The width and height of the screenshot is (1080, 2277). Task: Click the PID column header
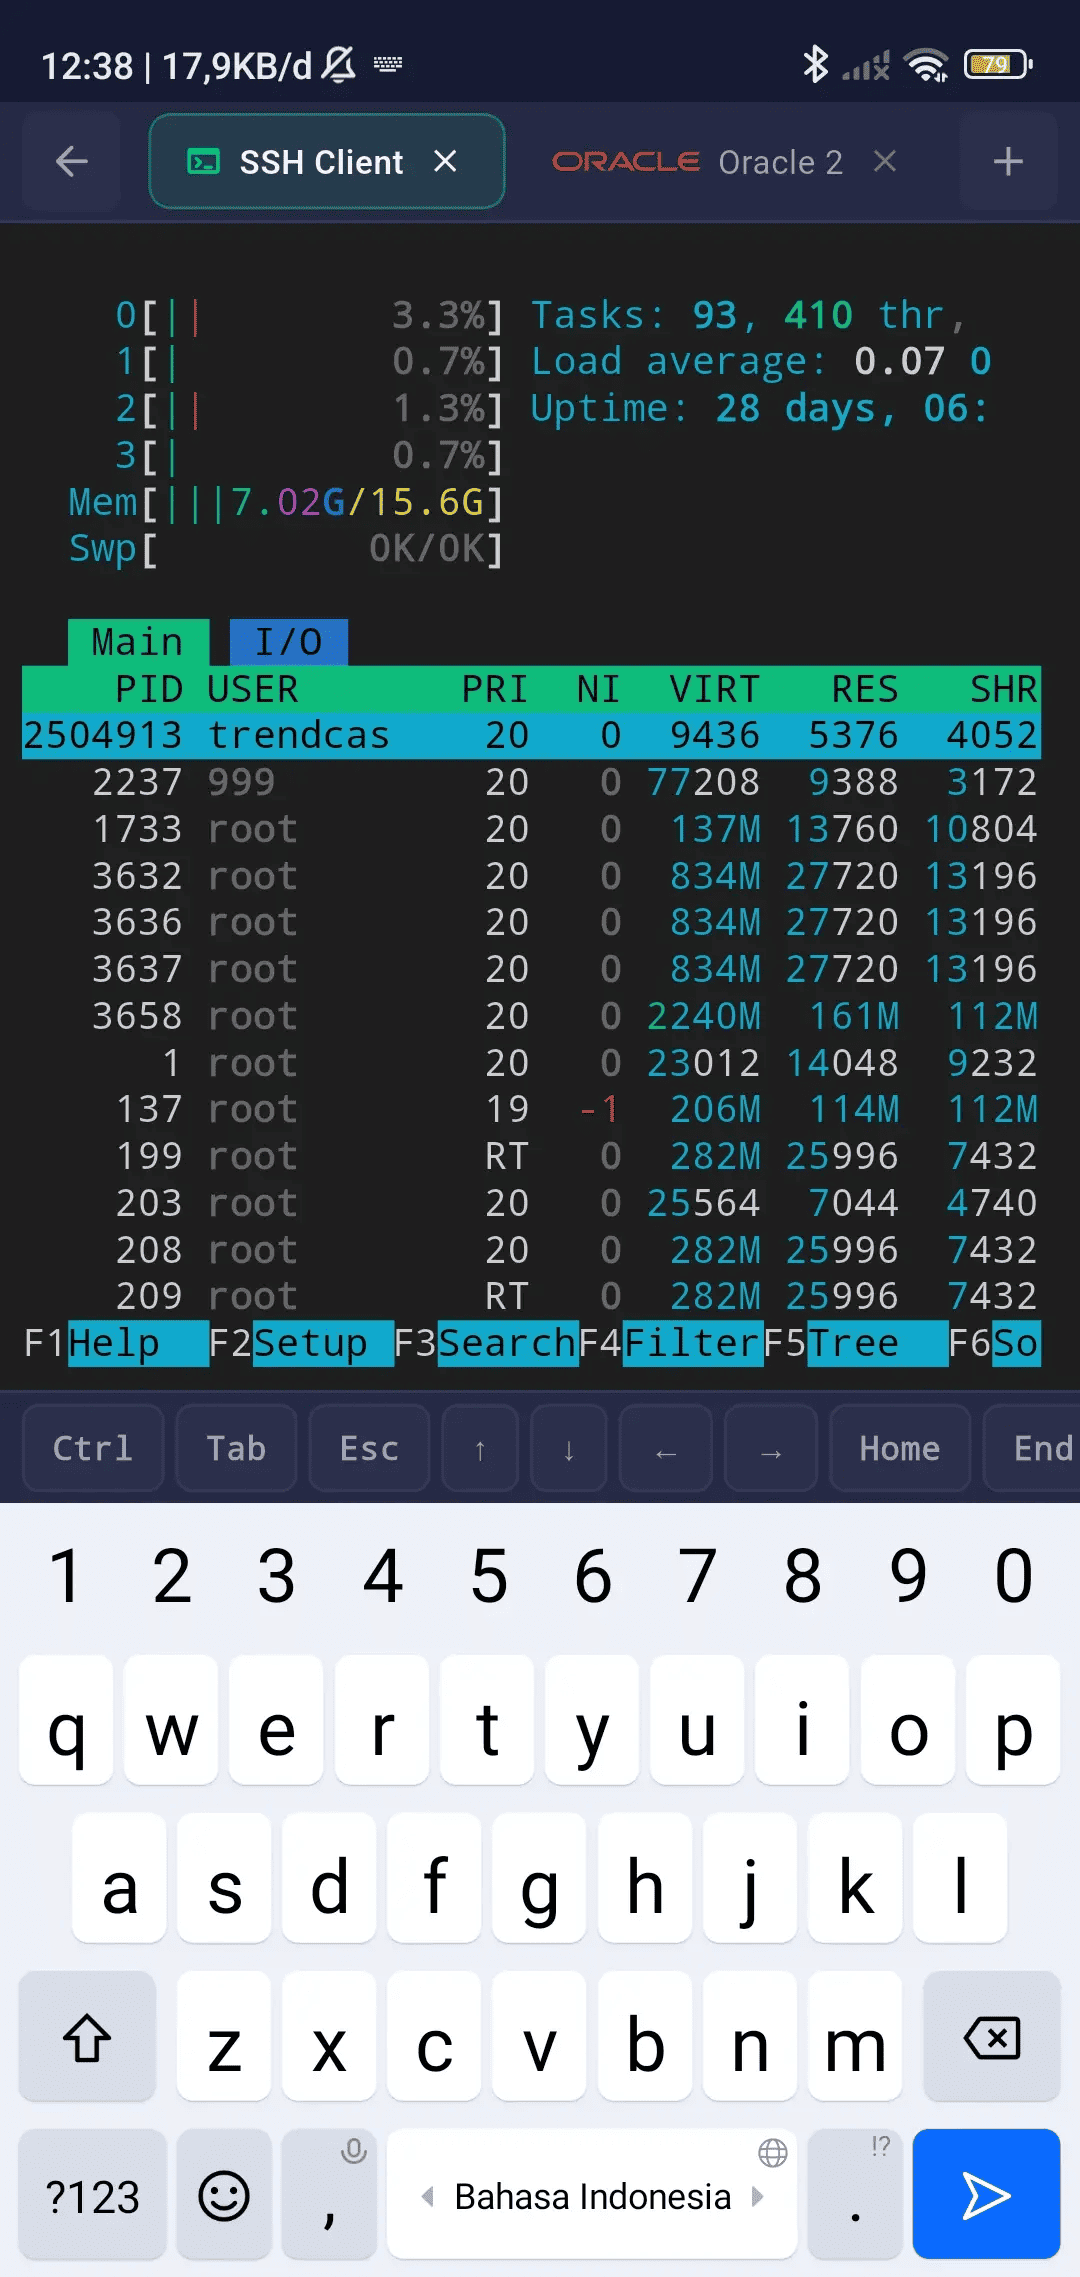pyautogui.click(x=148, y=689)
